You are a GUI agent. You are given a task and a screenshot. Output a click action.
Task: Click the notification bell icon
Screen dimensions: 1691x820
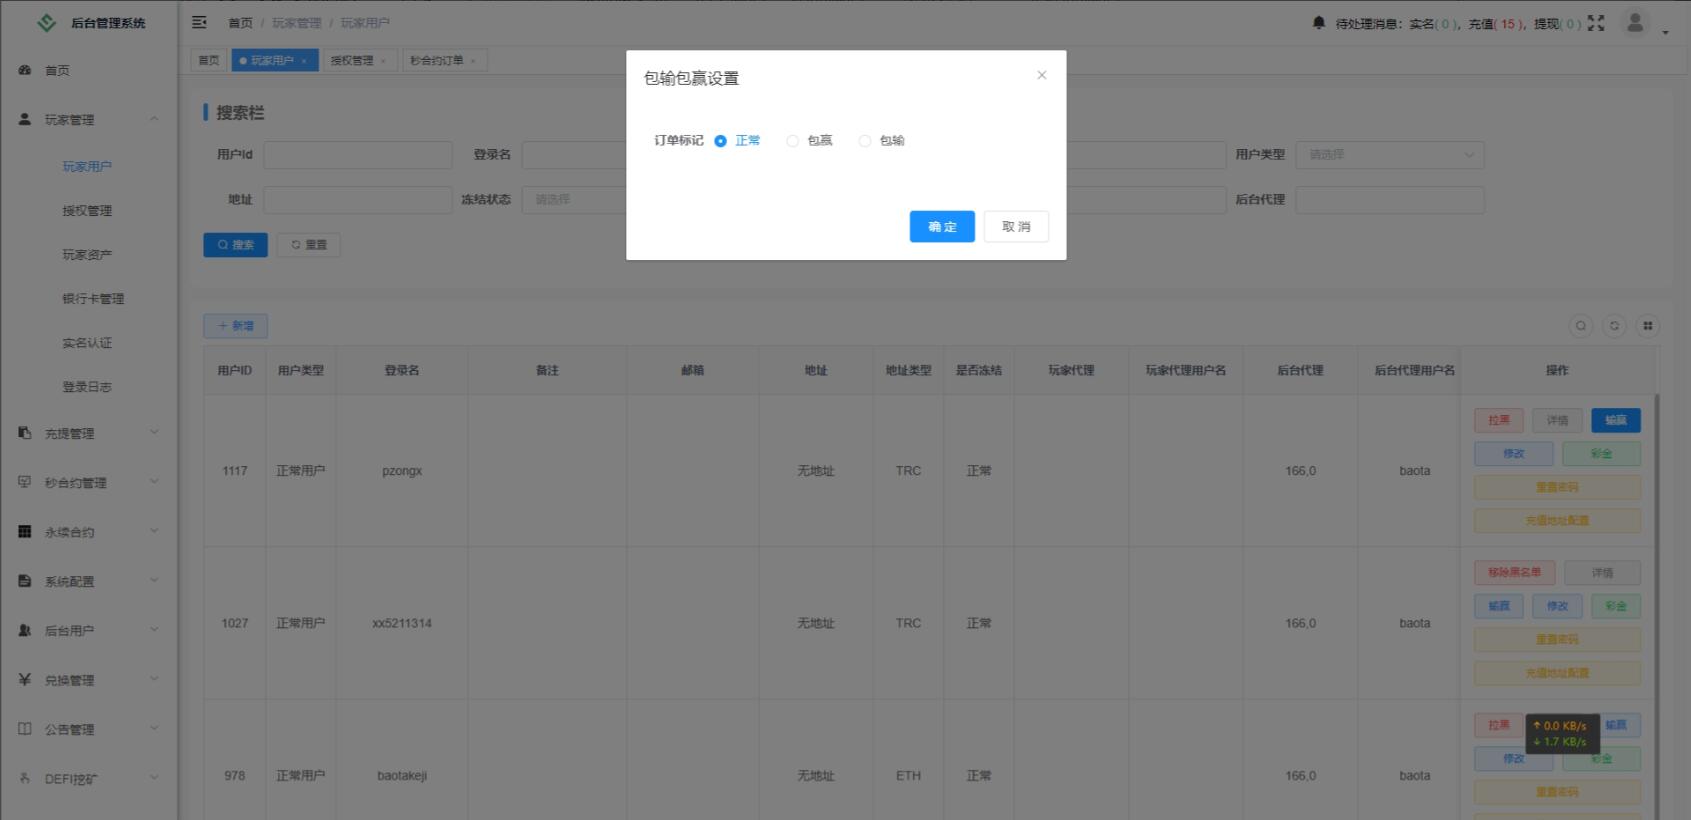point(1318,23)
